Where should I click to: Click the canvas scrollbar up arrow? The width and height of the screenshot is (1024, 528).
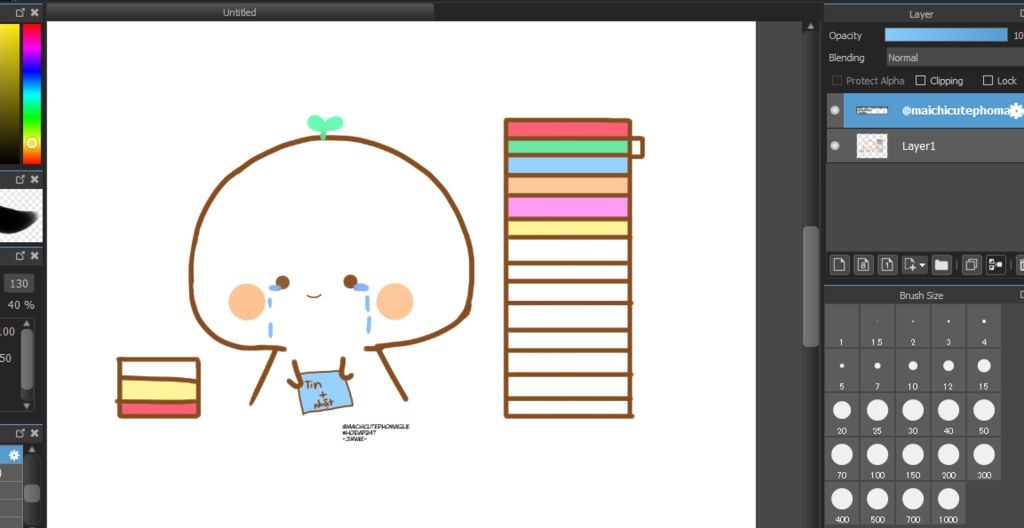810,26
